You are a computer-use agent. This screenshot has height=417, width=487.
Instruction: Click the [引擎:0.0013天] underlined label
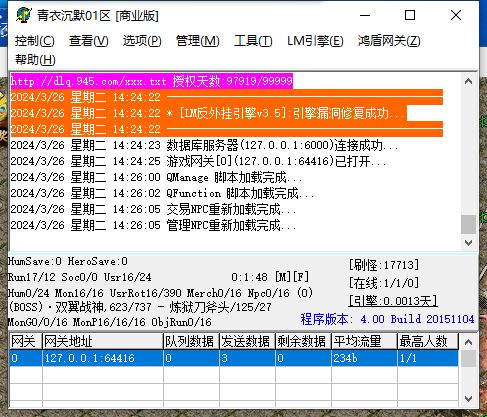click(x=393, y=301)
